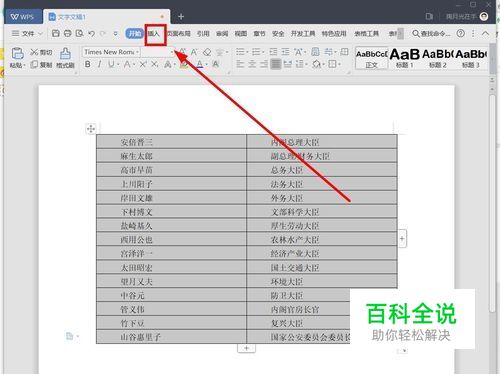Add a table row with bottom plus button

pos(246,348)
